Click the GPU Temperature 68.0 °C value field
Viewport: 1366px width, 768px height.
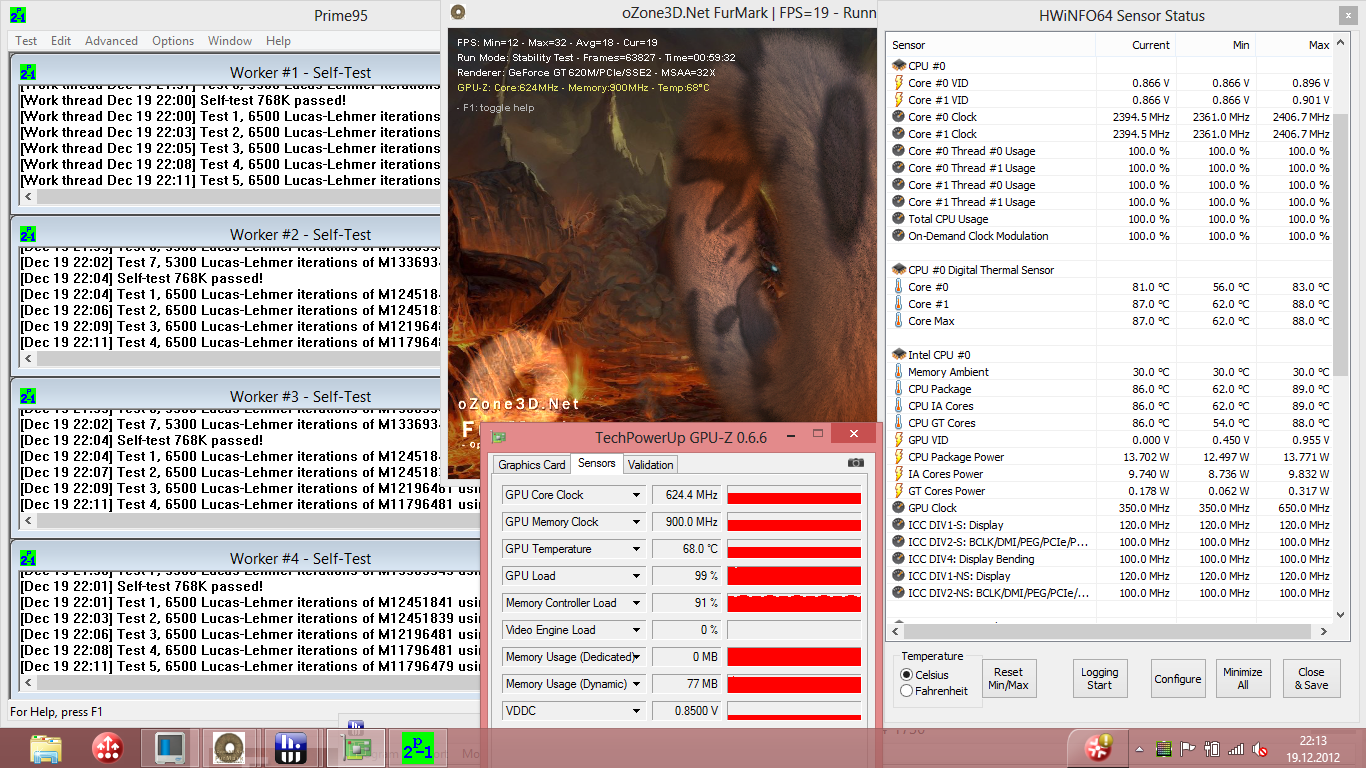point(686,549)
